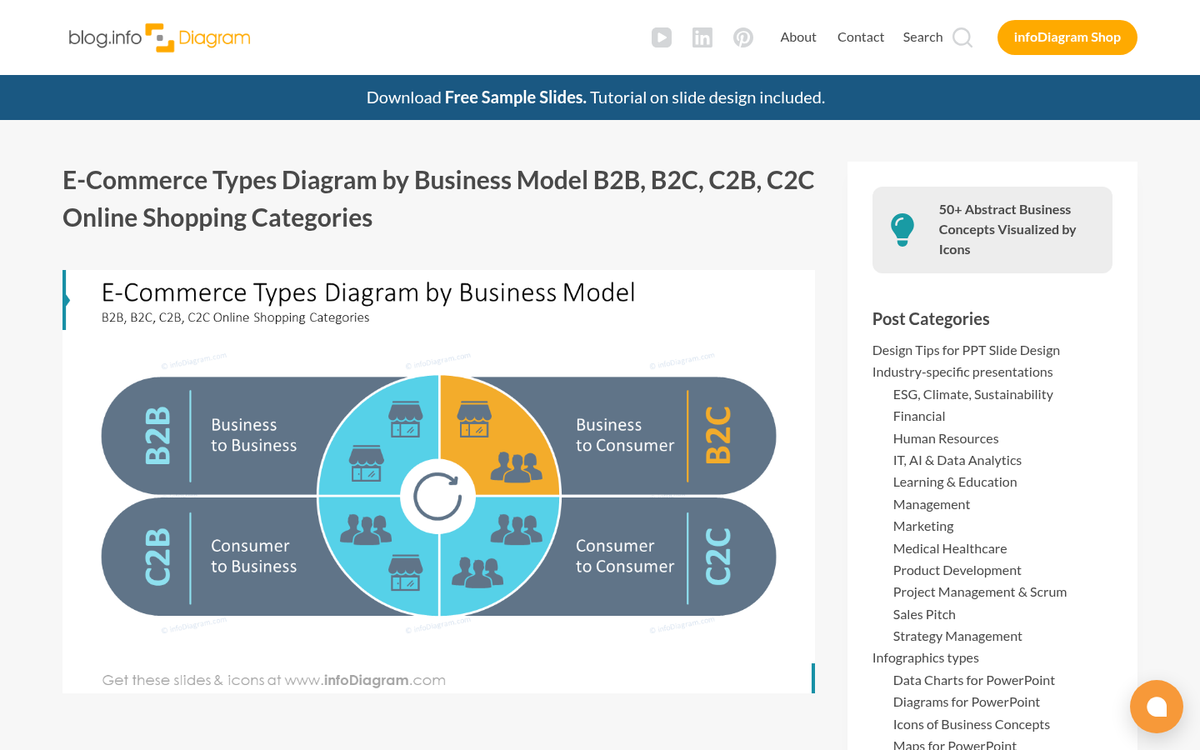Click the search magnifier icon
Image resolution: width=1200 pixels, height=750 pixels.
(961, 37)
